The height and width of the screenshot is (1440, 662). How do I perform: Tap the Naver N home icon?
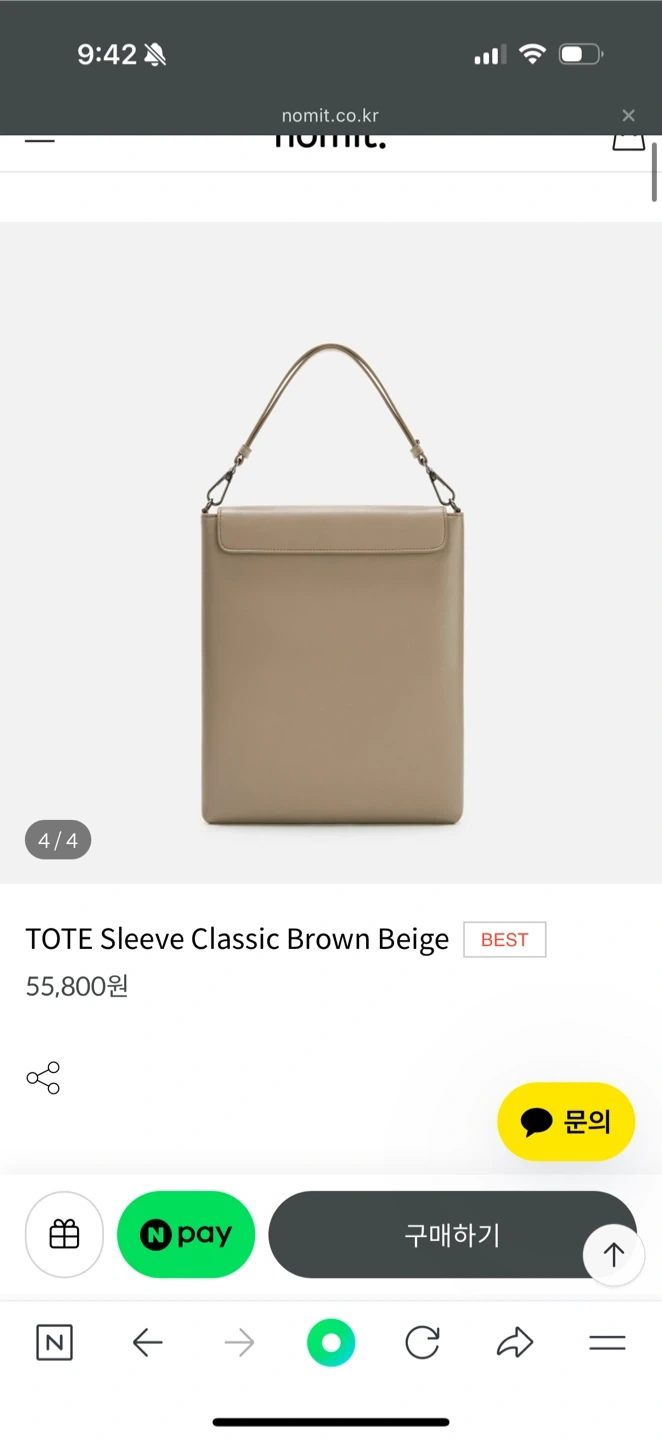54,1343
